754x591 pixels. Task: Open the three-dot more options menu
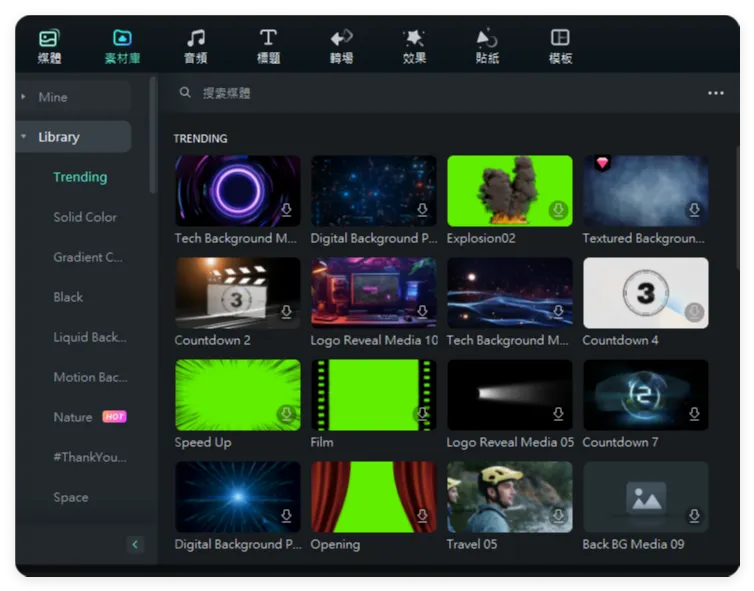715,93
